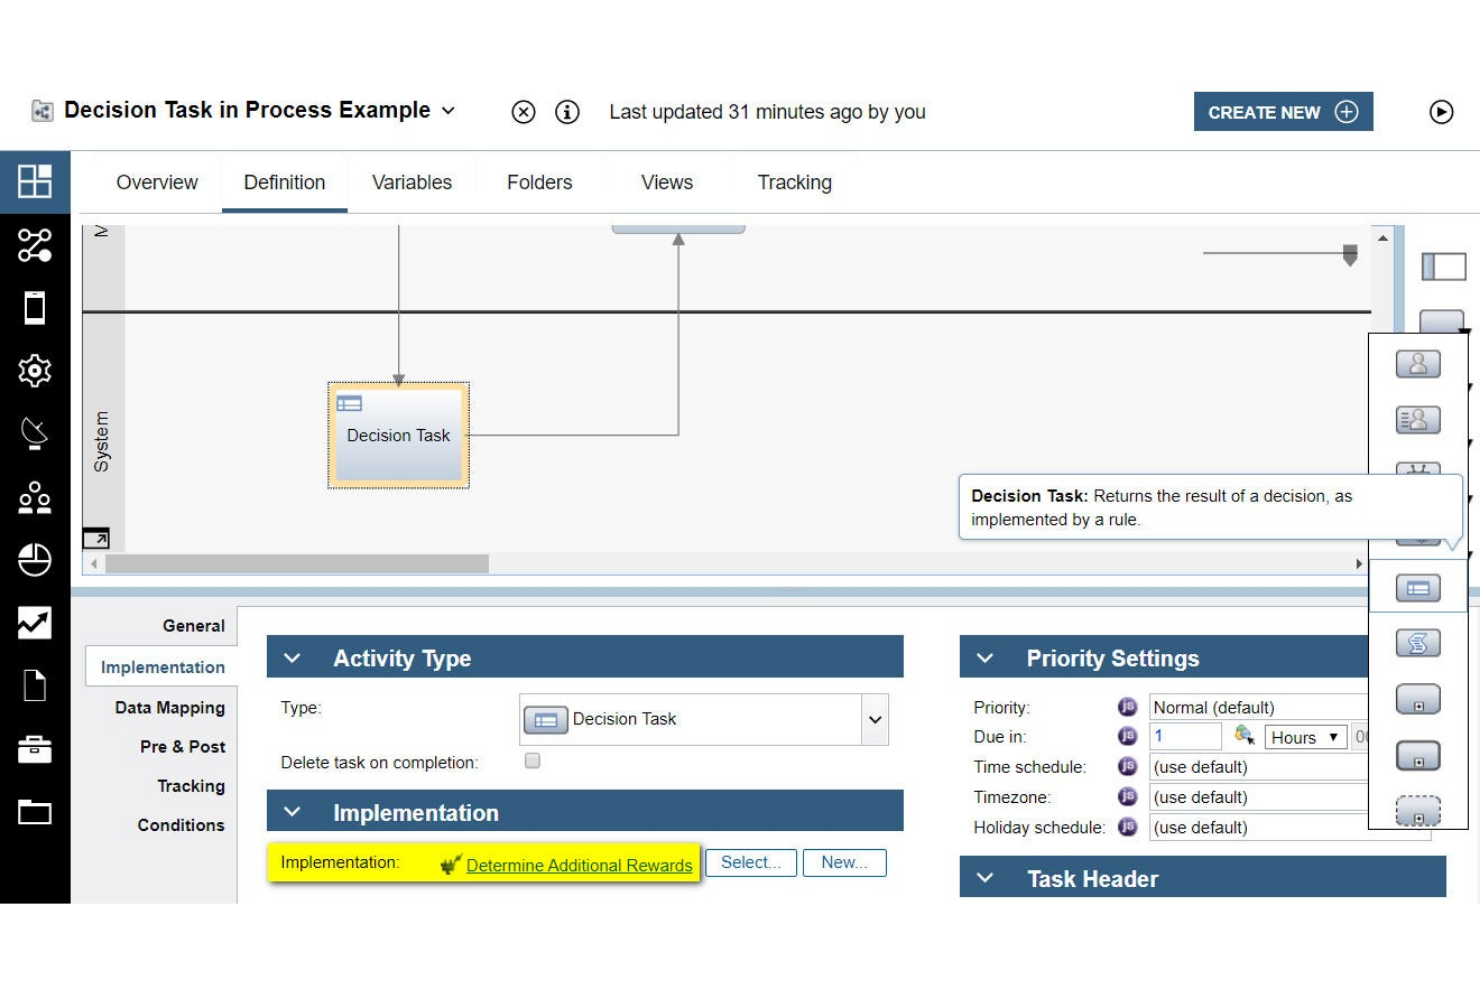Toggle the js icon beside Due in

pyautogui.click(x=1127, y=737)
